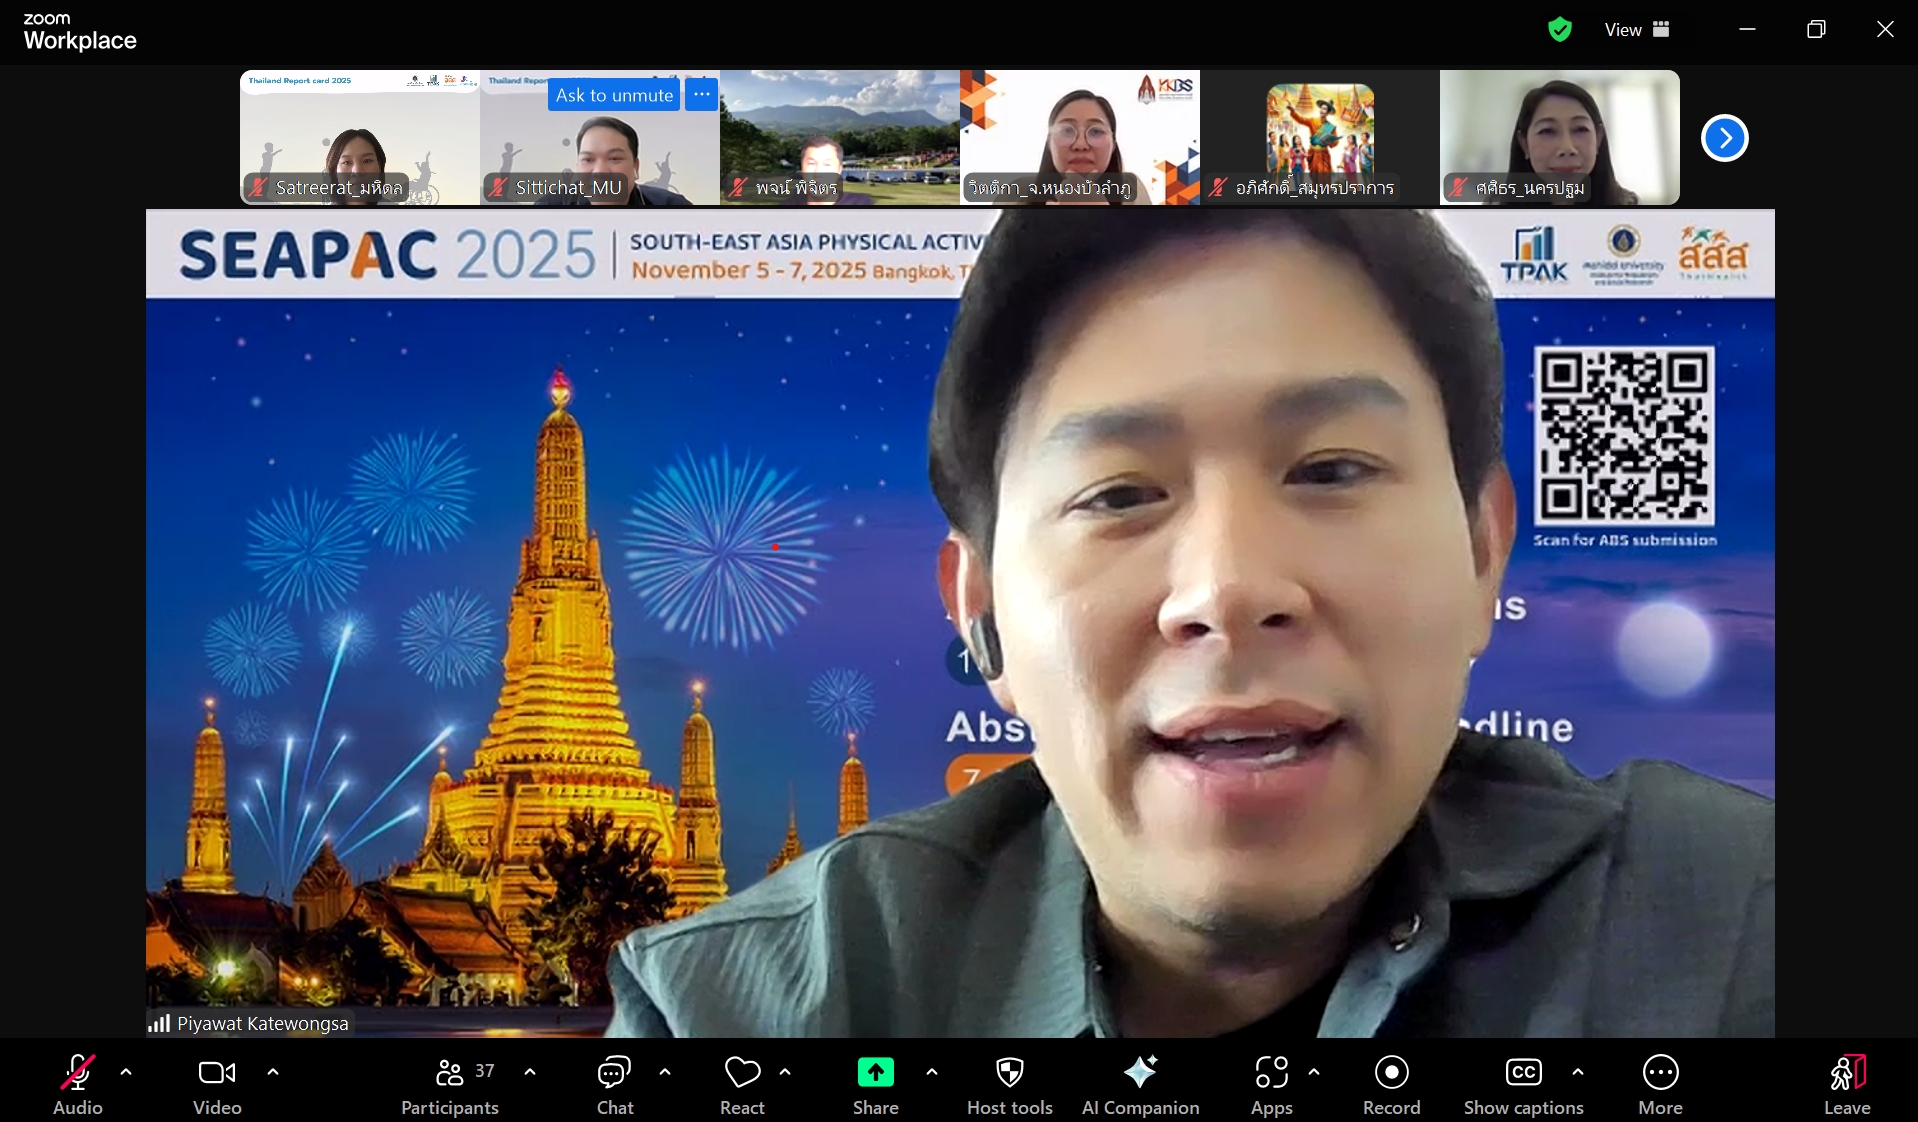Expand audio options arrow
This screenshot has height=1122, width=1918.
tap(126, 1072)
